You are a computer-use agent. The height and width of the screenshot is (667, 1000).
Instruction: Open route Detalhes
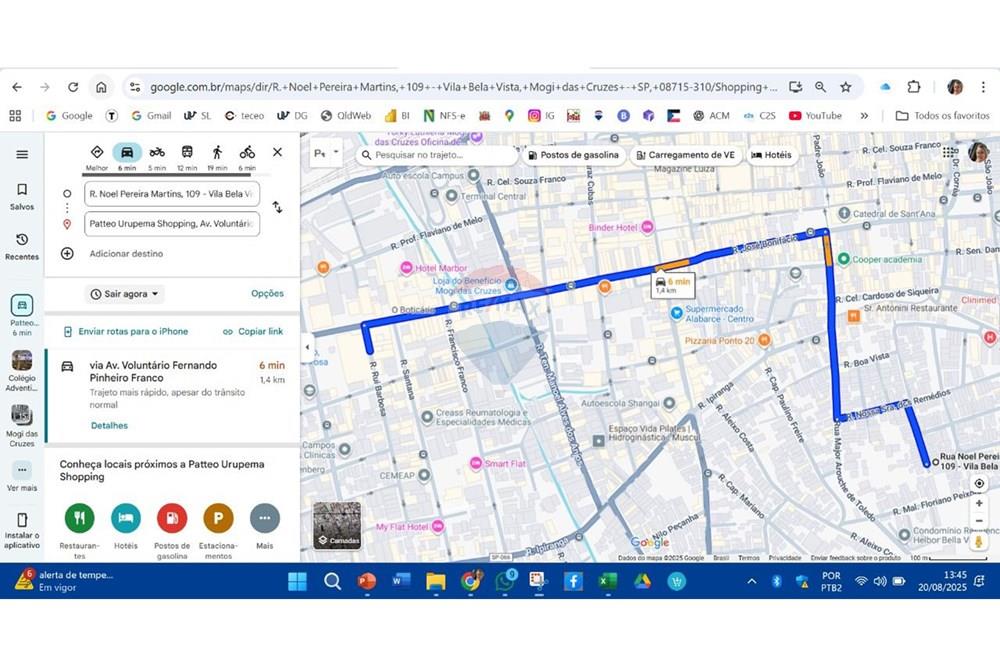tap(109, 425)
